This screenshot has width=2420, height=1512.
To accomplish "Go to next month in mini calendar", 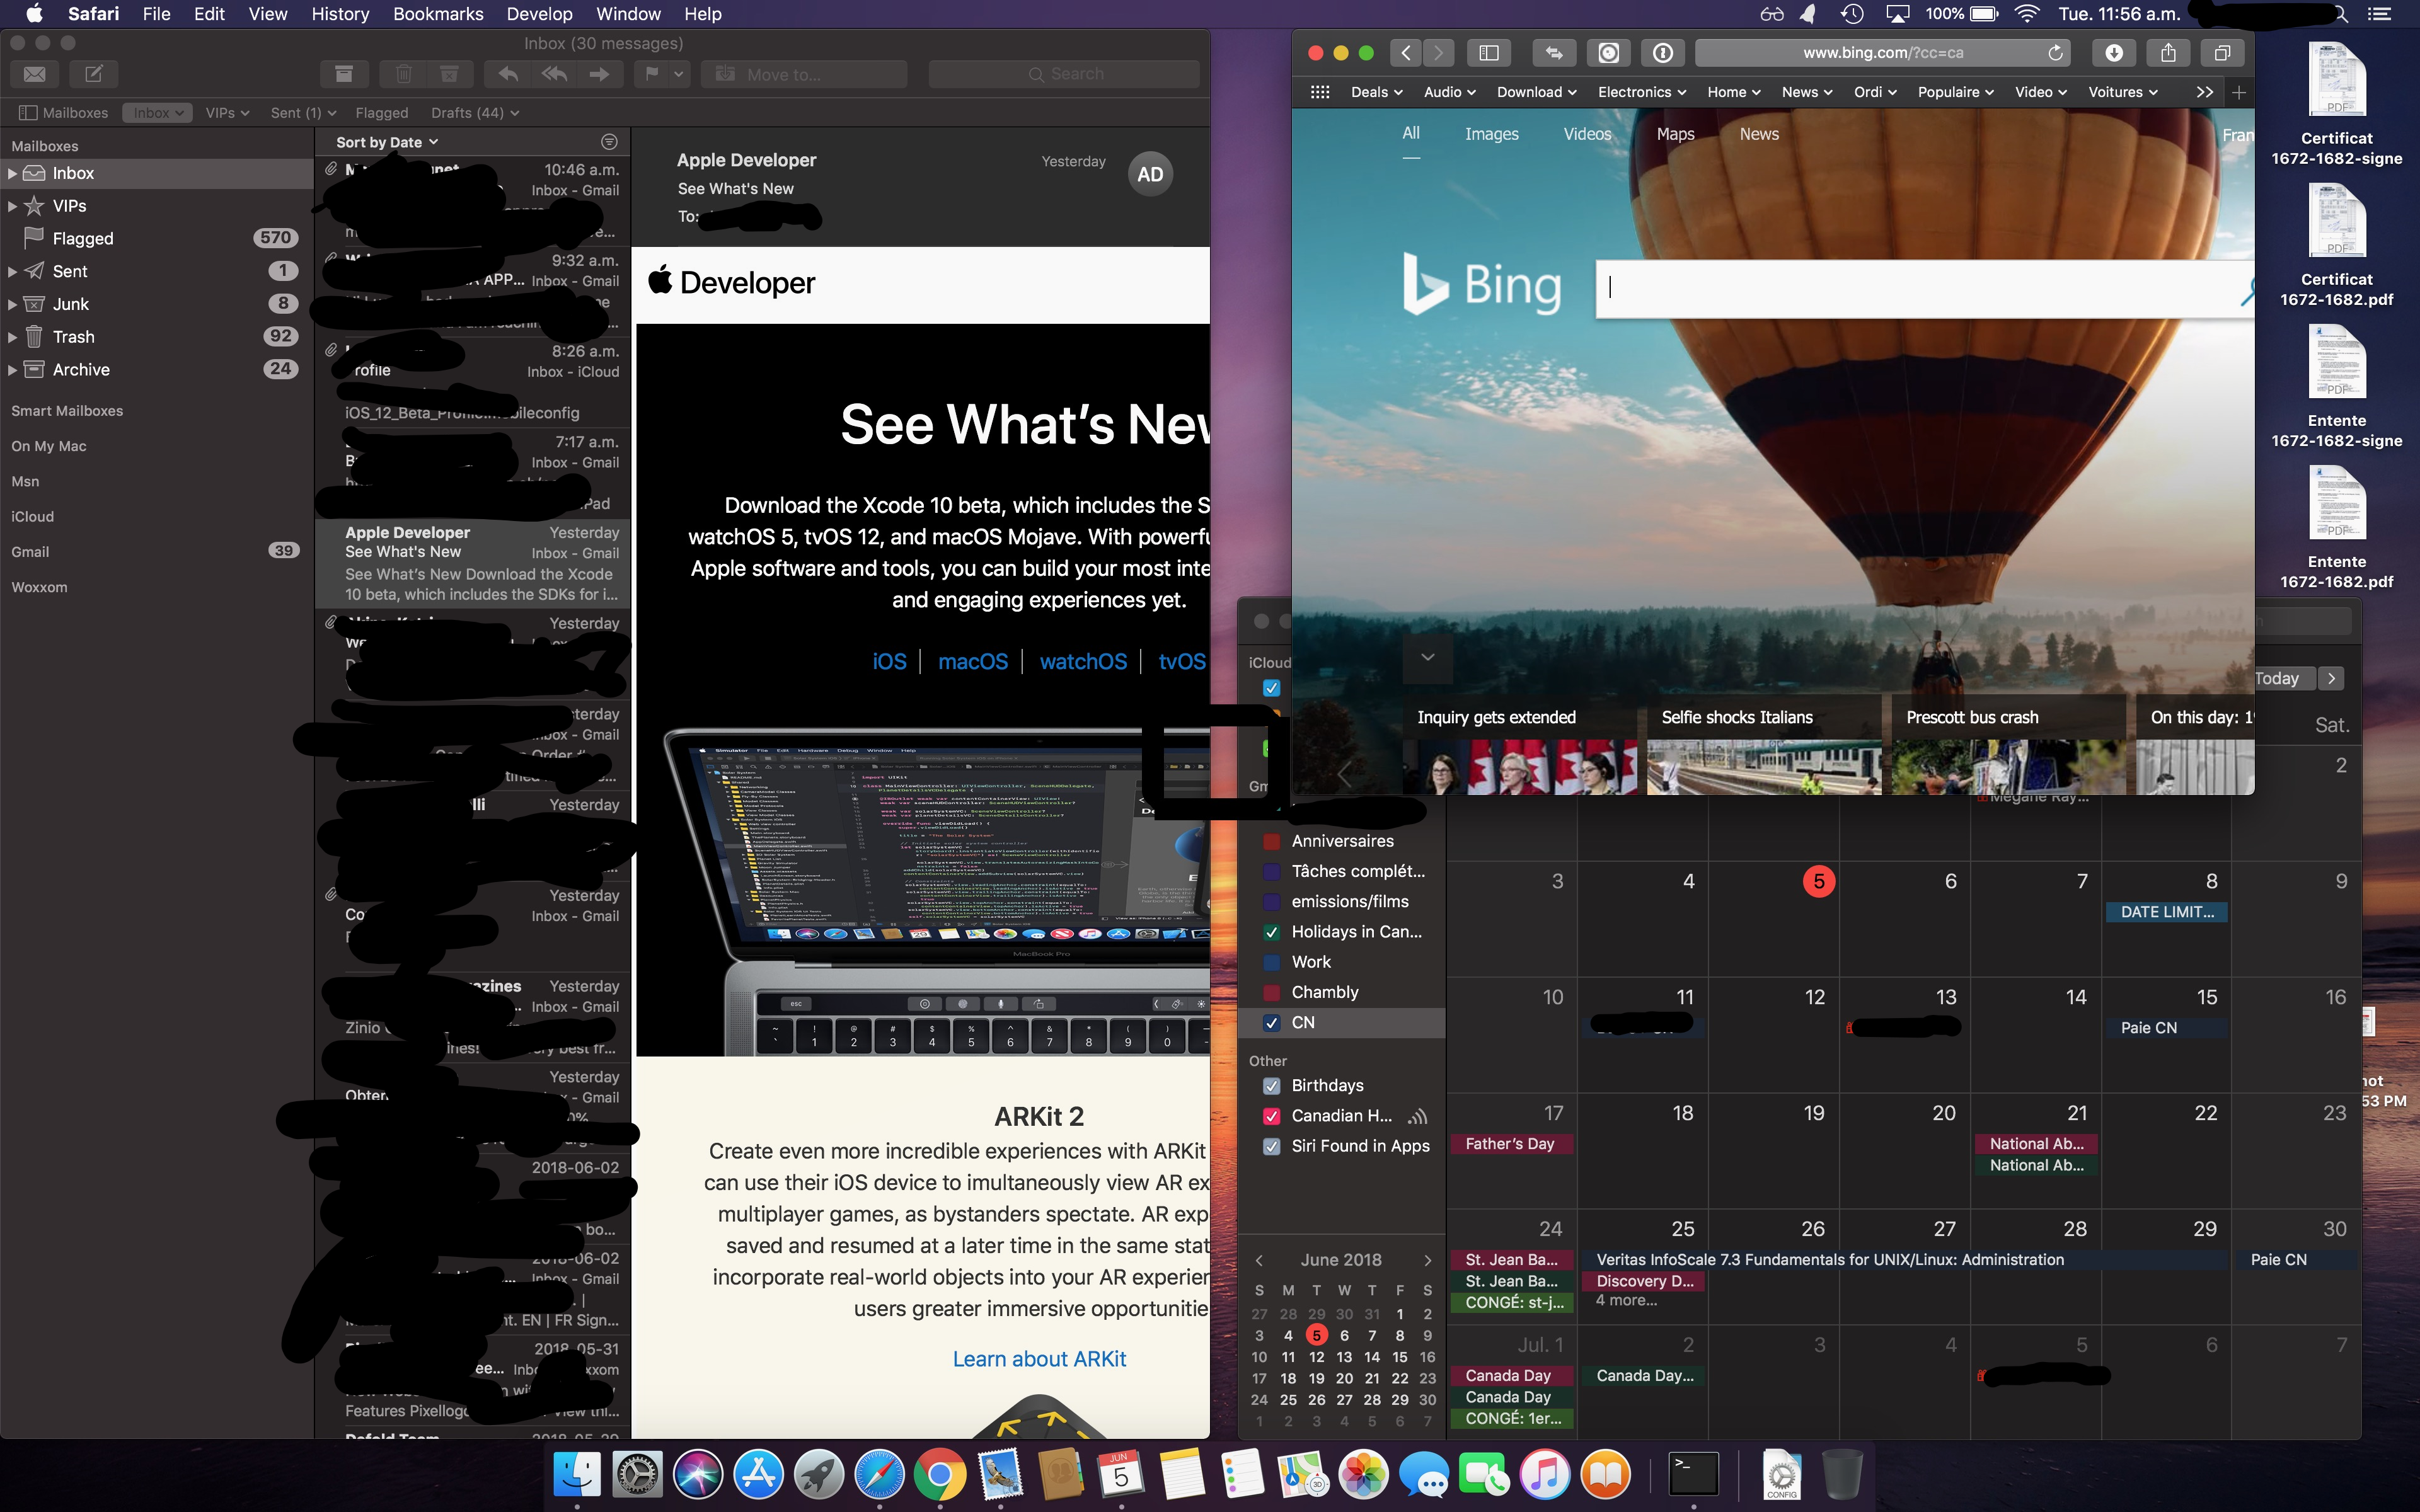I will (1427, 1261).
